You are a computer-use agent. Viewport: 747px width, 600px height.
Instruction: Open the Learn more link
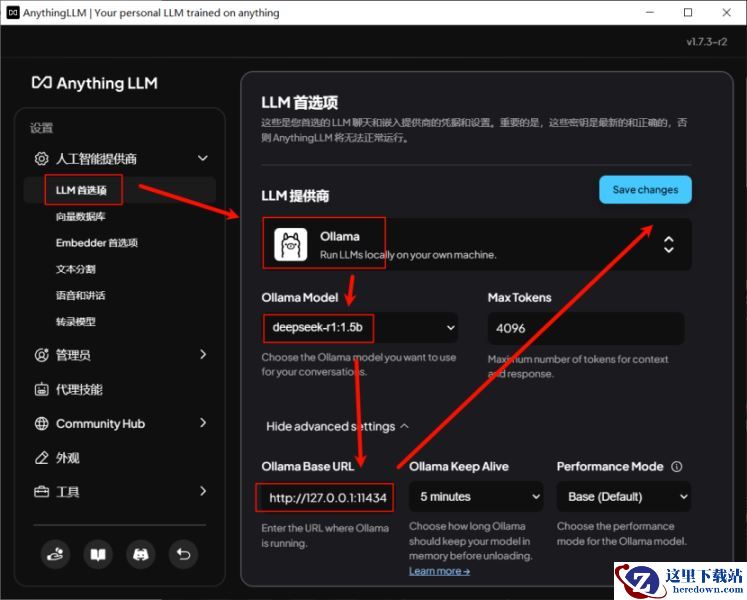pos(439,571)
